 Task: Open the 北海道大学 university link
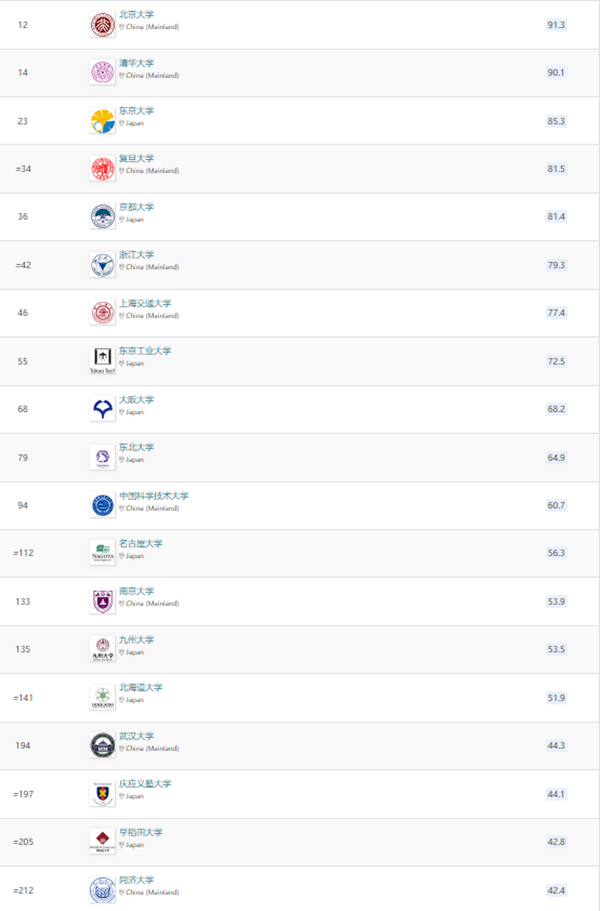(141, 687)
